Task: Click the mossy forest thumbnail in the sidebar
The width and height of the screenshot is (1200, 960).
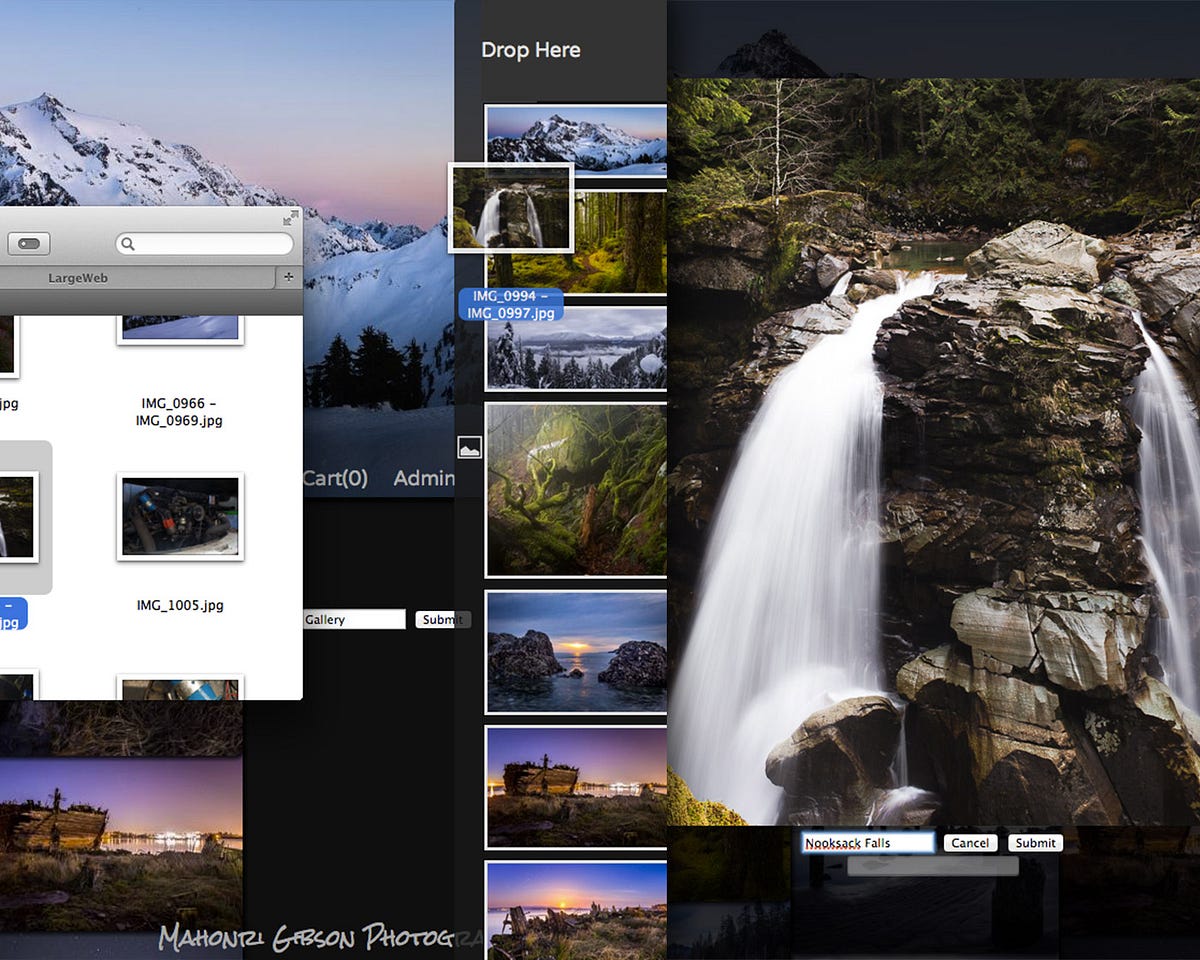Action: [575, 490]
